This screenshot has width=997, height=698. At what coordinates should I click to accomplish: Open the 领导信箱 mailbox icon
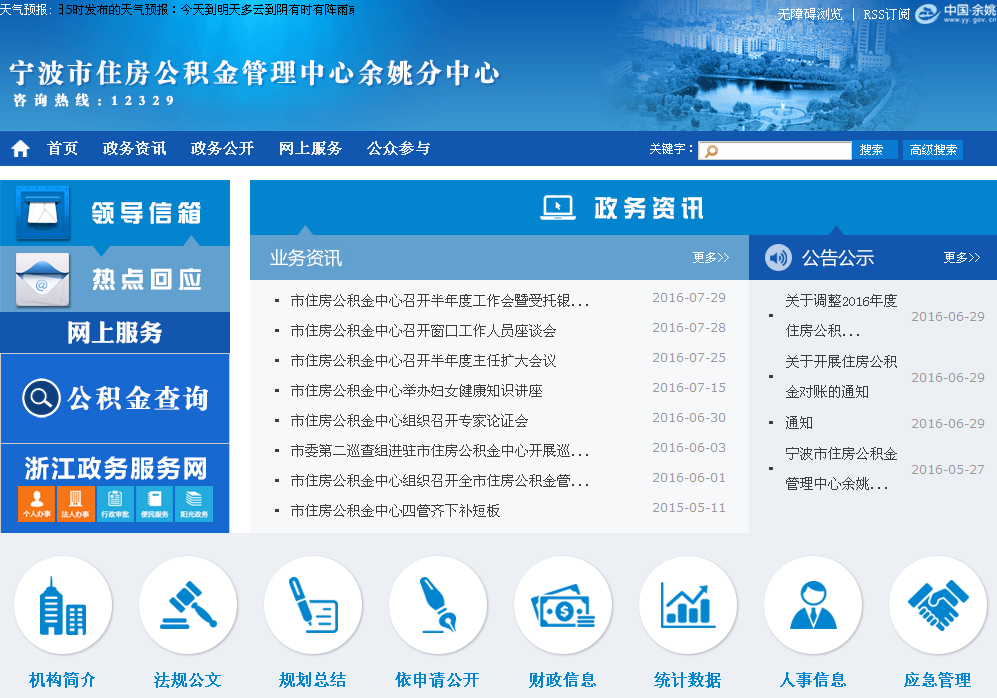43,212
